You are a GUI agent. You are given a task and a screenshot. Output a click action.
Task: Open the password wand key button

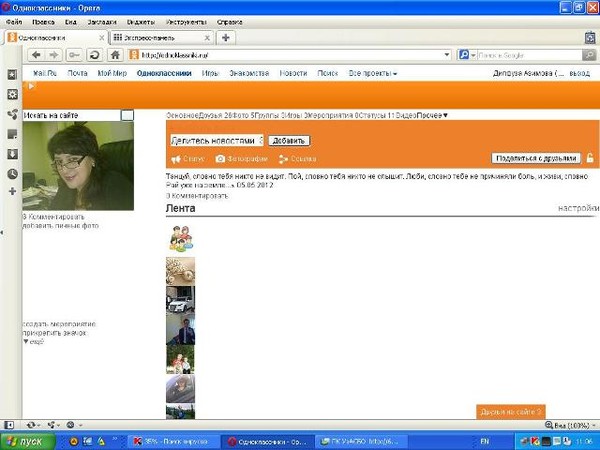(x=74, y=55)
